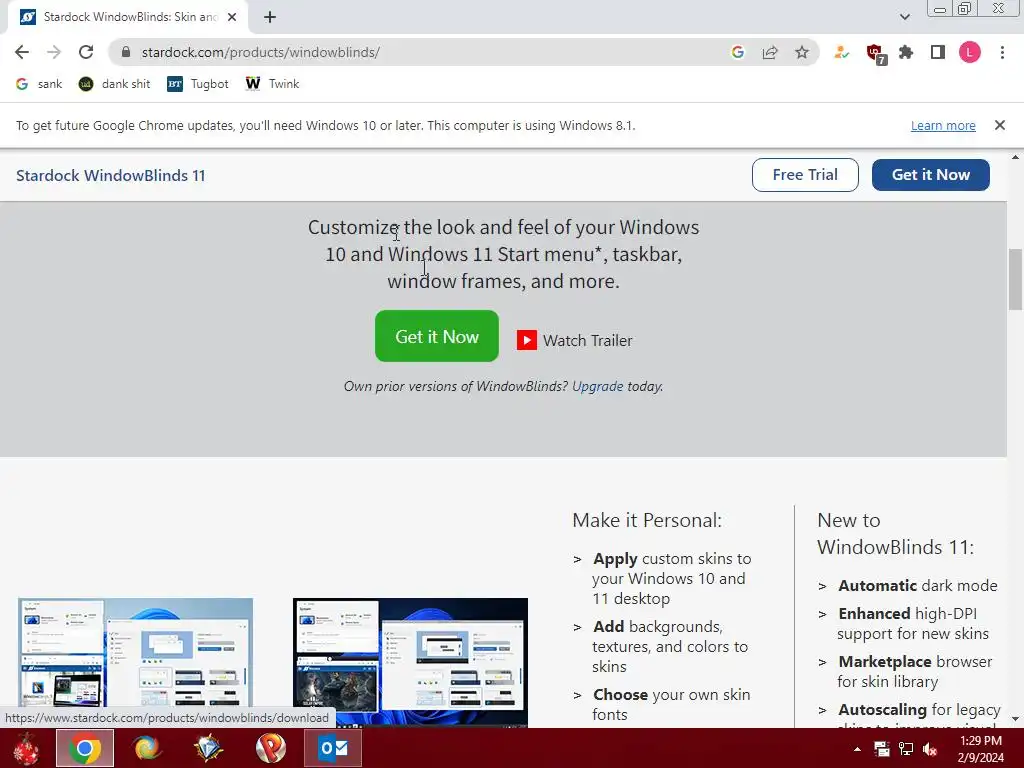The height and width of the screenshot is (768, 1024).
Task: Dismiss the Chrome update notification bar
Action: pyautogui.click(x=1000, y=125)
